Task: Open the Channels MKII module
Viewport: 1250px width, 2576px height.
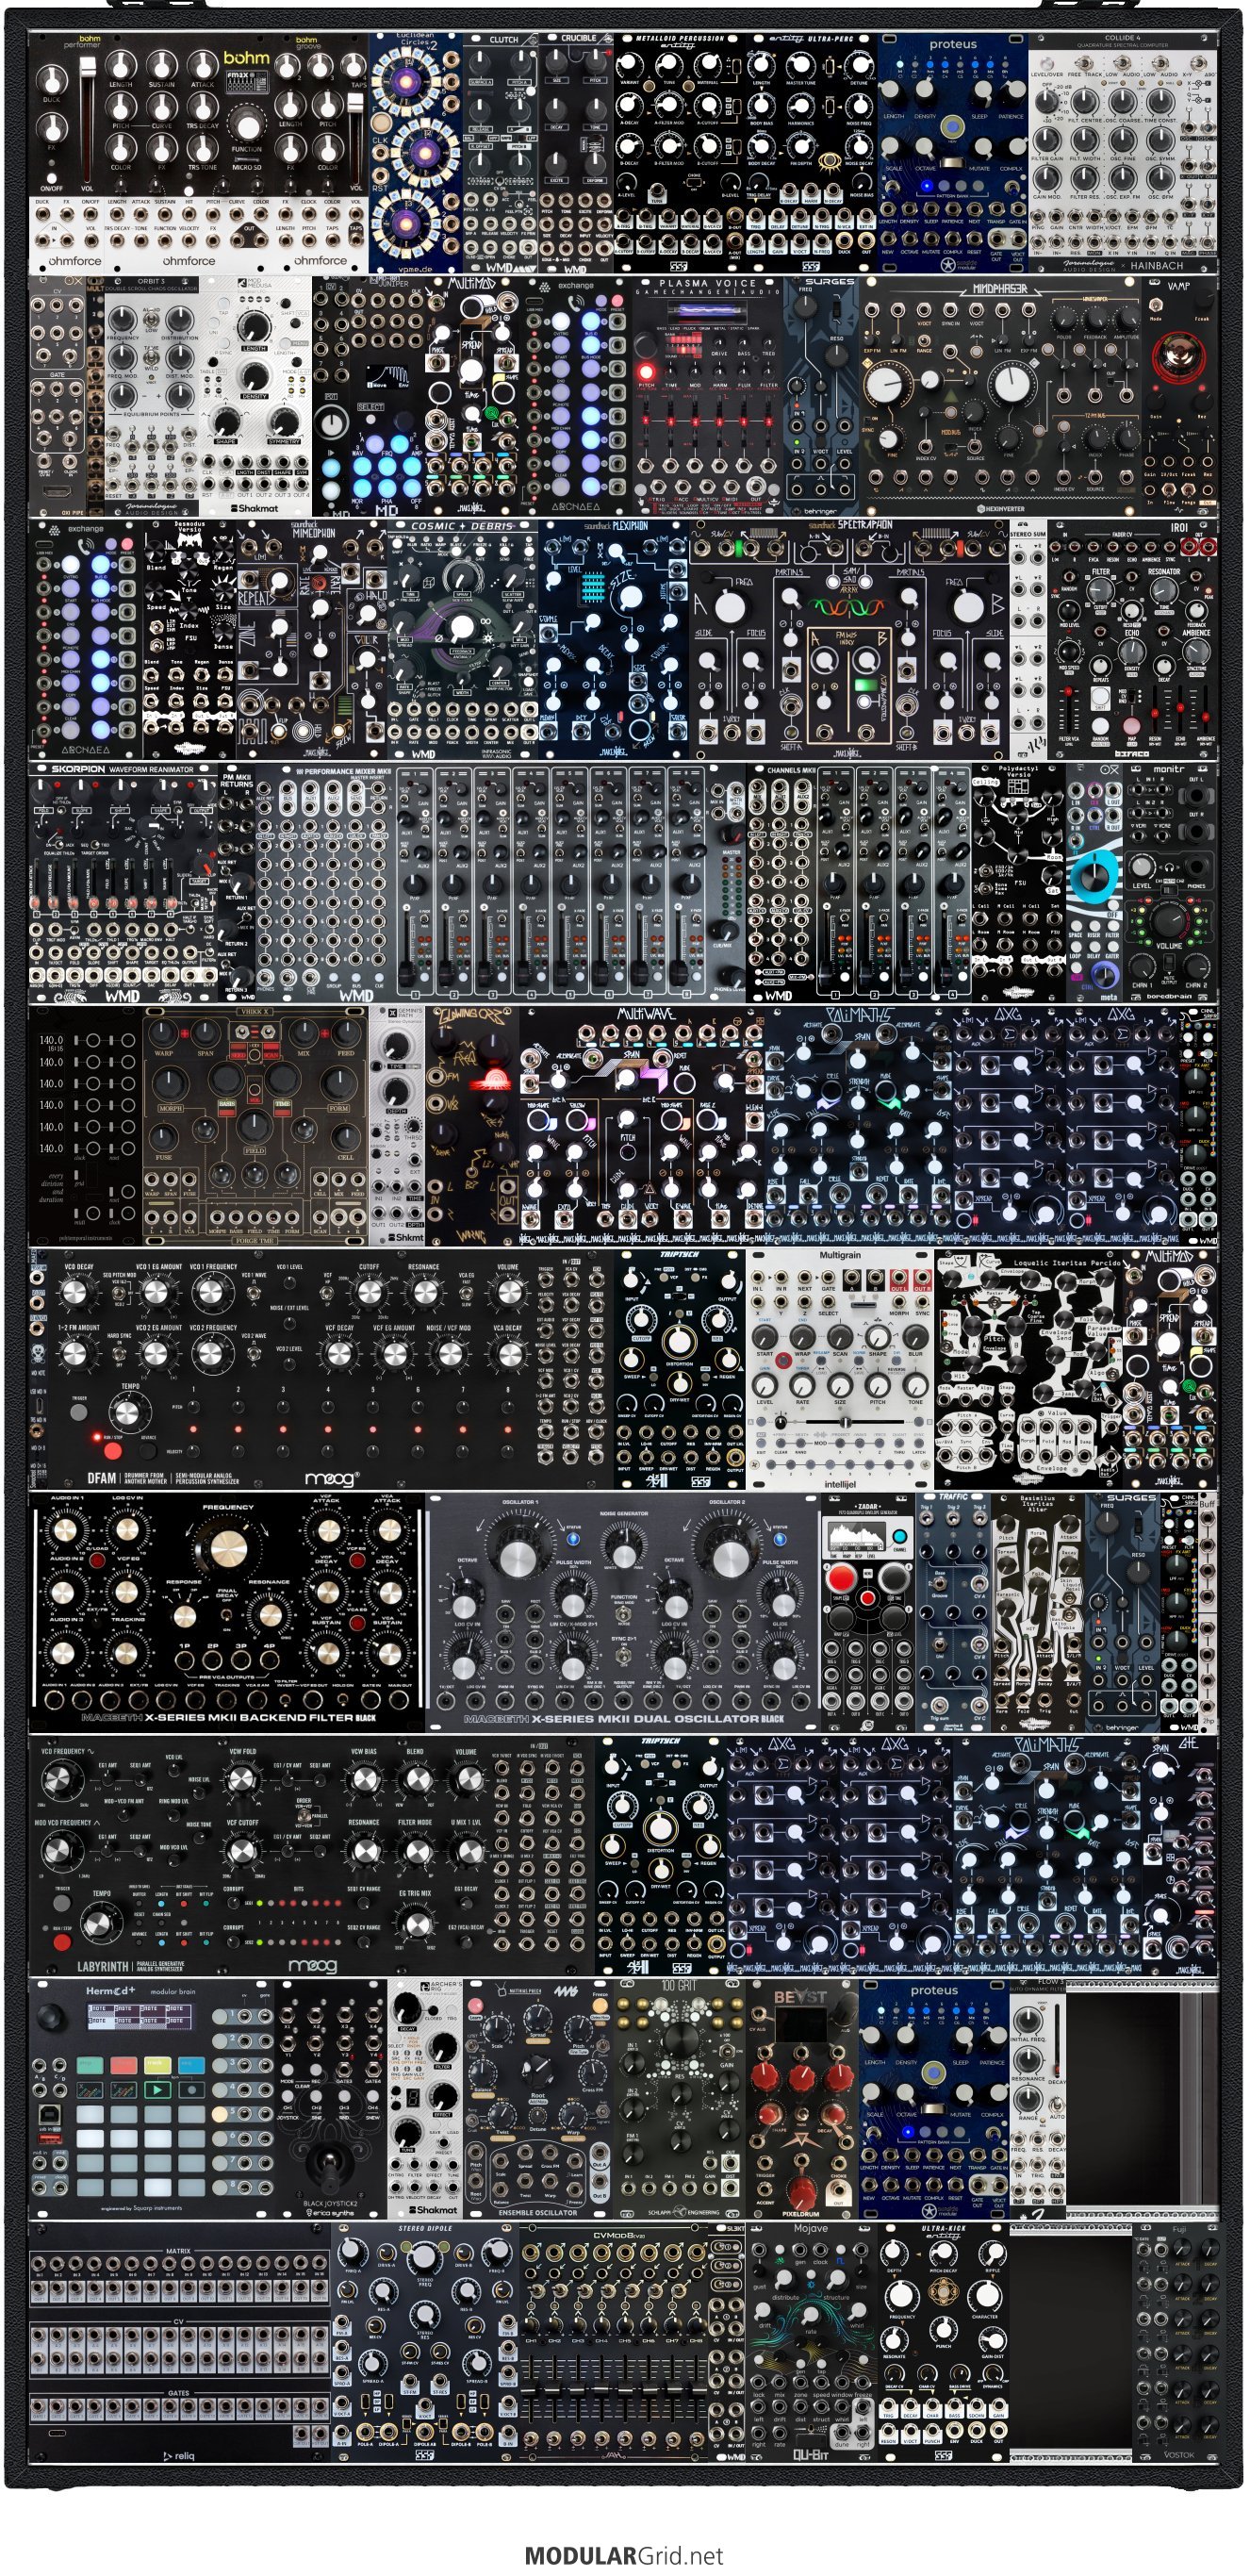Action: point(858,884)
